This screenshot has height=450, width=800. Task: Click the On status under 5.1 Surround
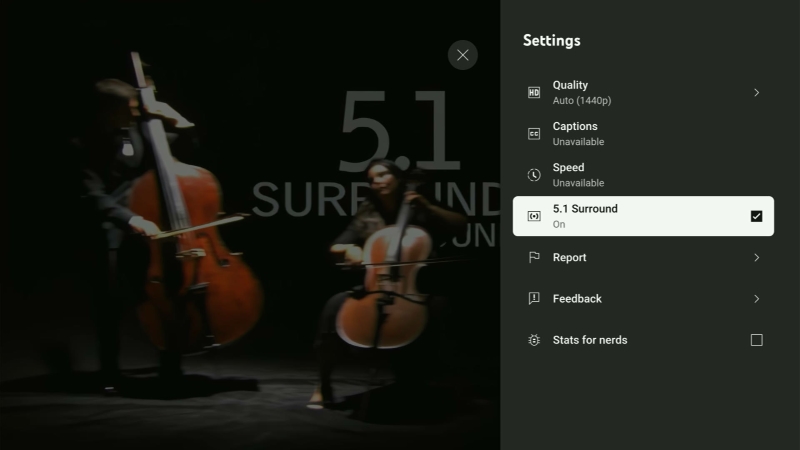click(x=559, y=224)
